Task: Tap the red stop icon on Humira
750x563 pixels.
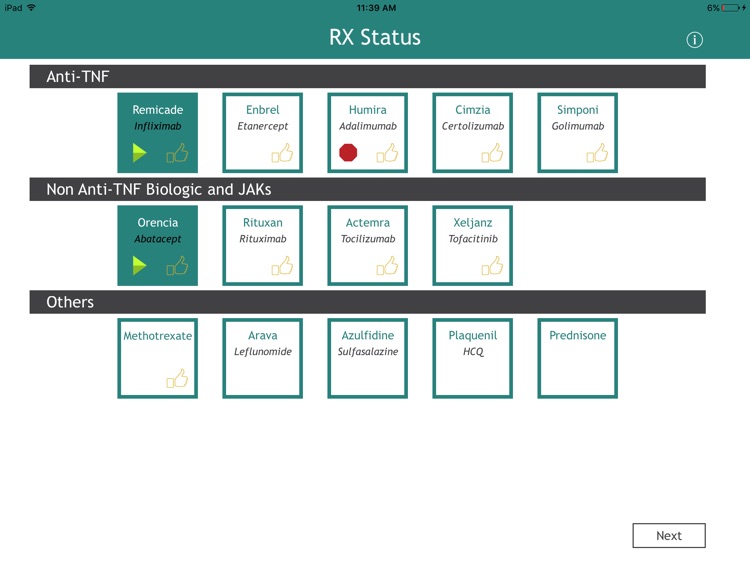Action: (x=348, y=153)
